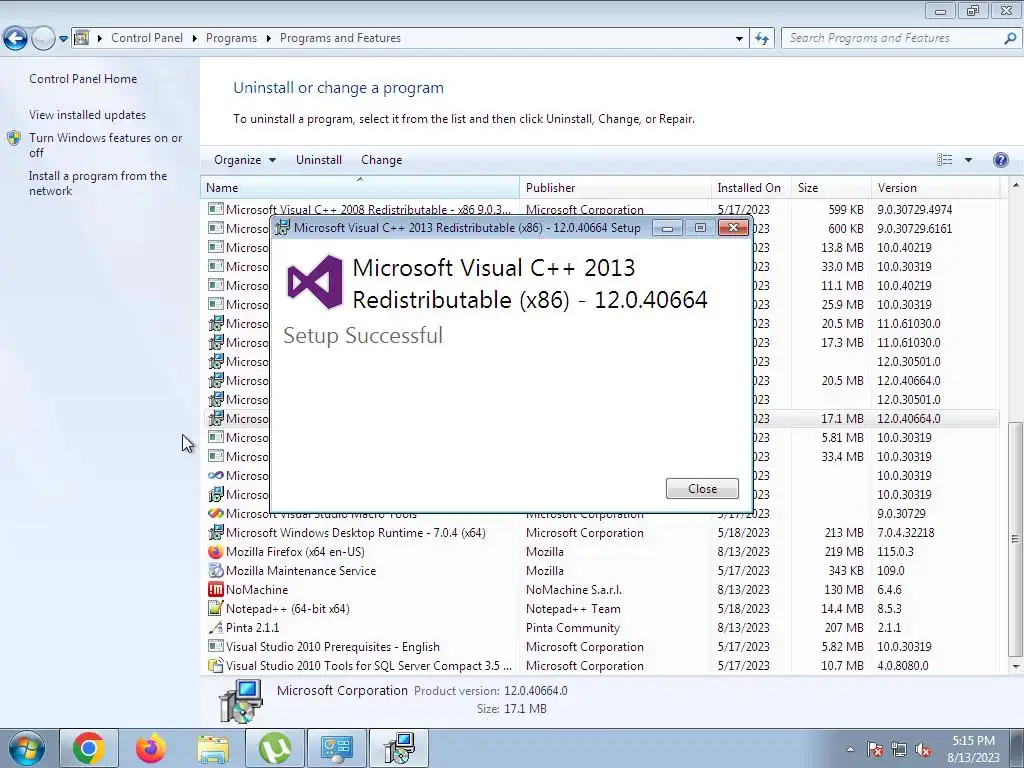Click version 11.0.61030.0 with 20.5 MB
This screenshot has height=768, width=1024.
tap(876, 324)
